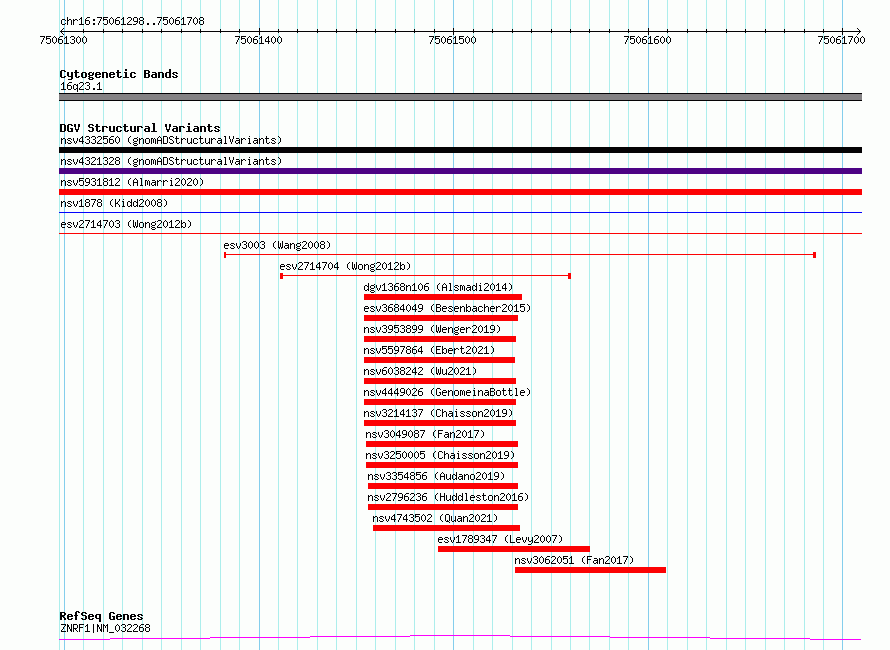Click the red nsv6038242 Wu2021 bar
The height and width of the screenshot is (650, 890).
440,381
